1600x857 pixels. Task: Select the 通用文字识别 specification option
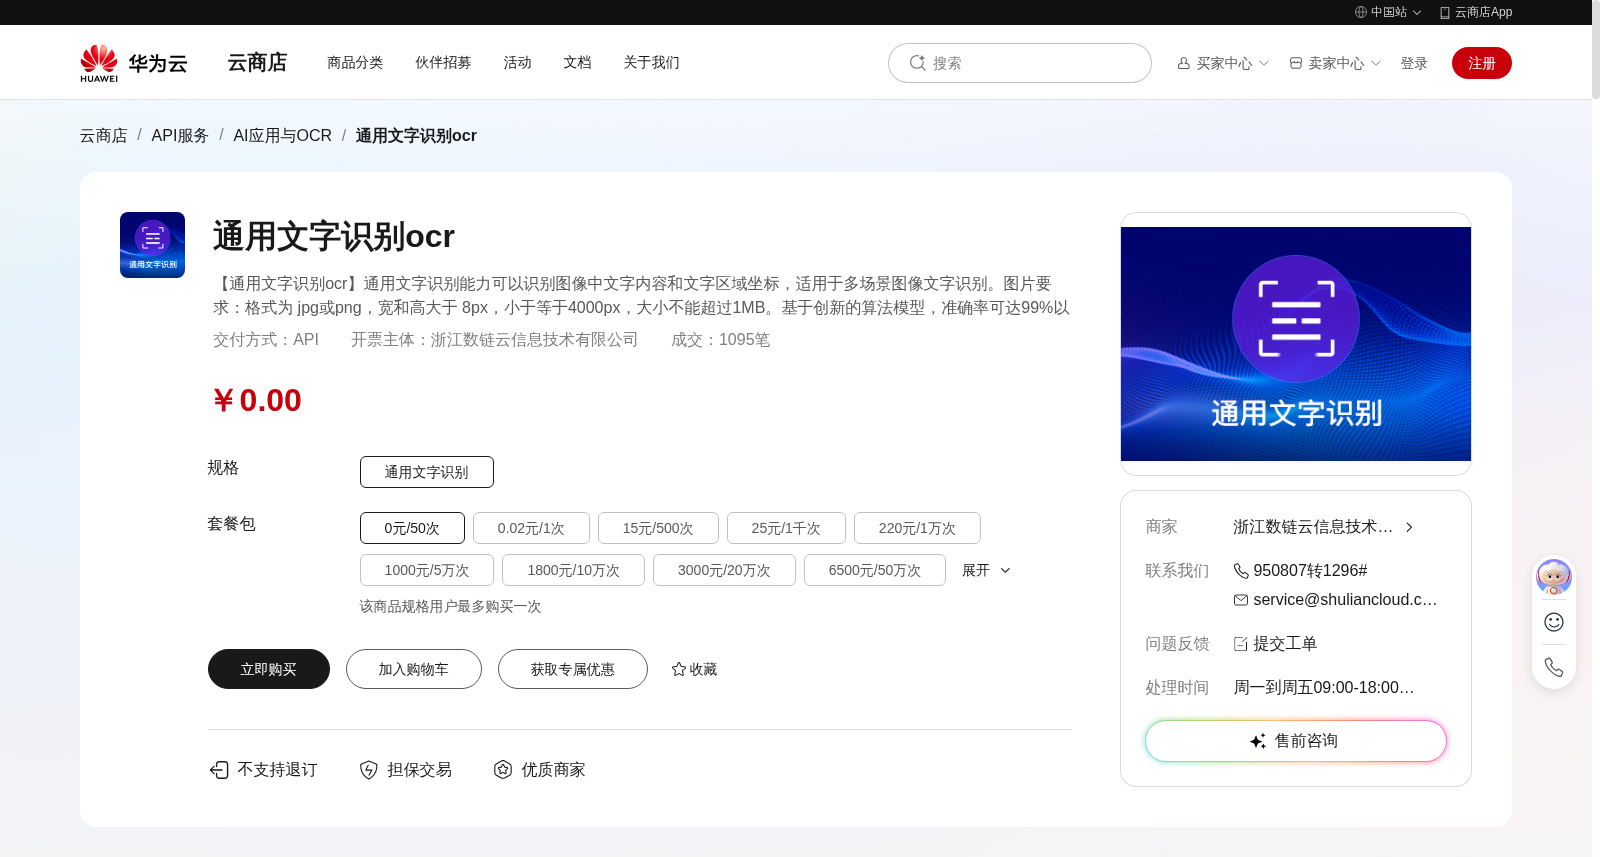pyautogui.click(x=427, y=472)
